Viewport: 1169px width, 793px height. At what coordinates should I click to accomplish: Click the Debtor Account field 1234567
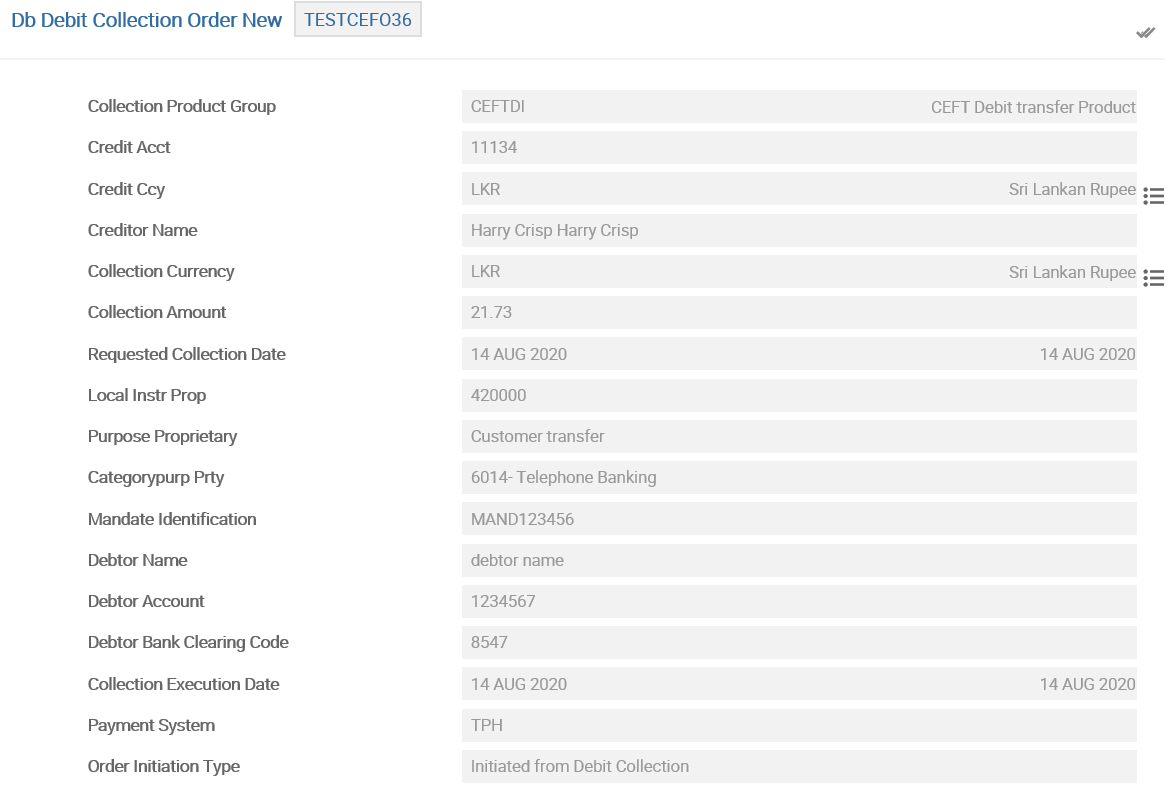798,601
